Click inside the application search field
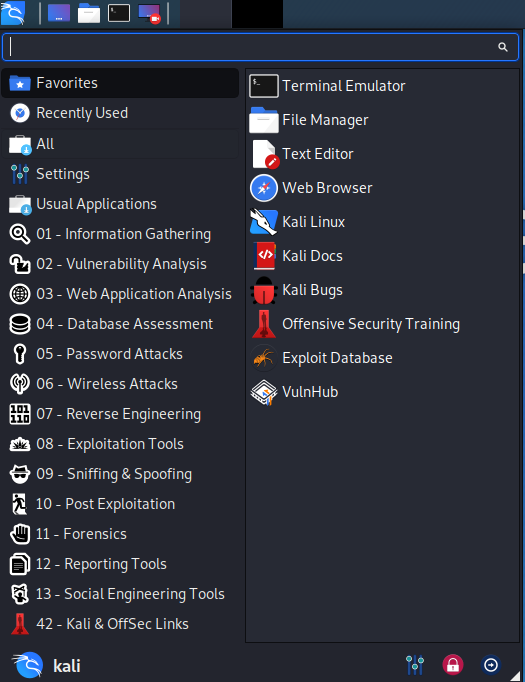The height and width of the screenshot is (682, 525). [x=260, y=47]
